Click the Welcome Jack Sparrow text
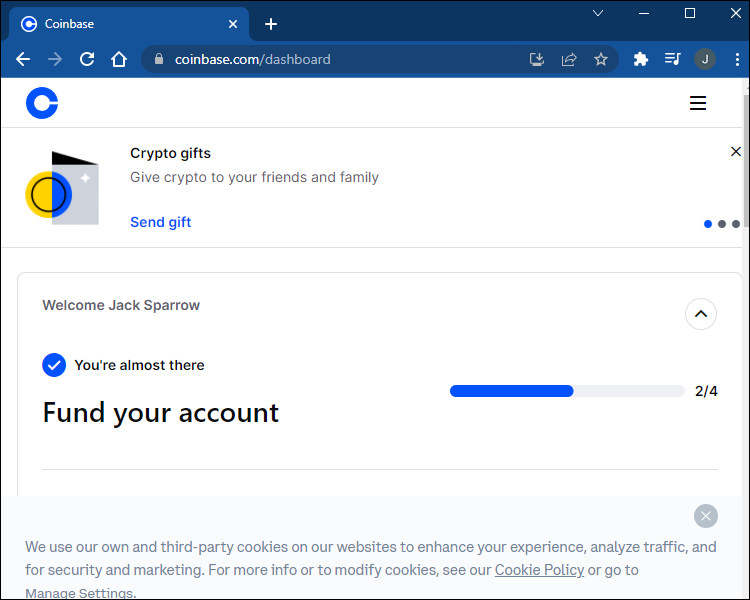The width and height of the screenshot is (750, 600). click(x=121, y=305)
